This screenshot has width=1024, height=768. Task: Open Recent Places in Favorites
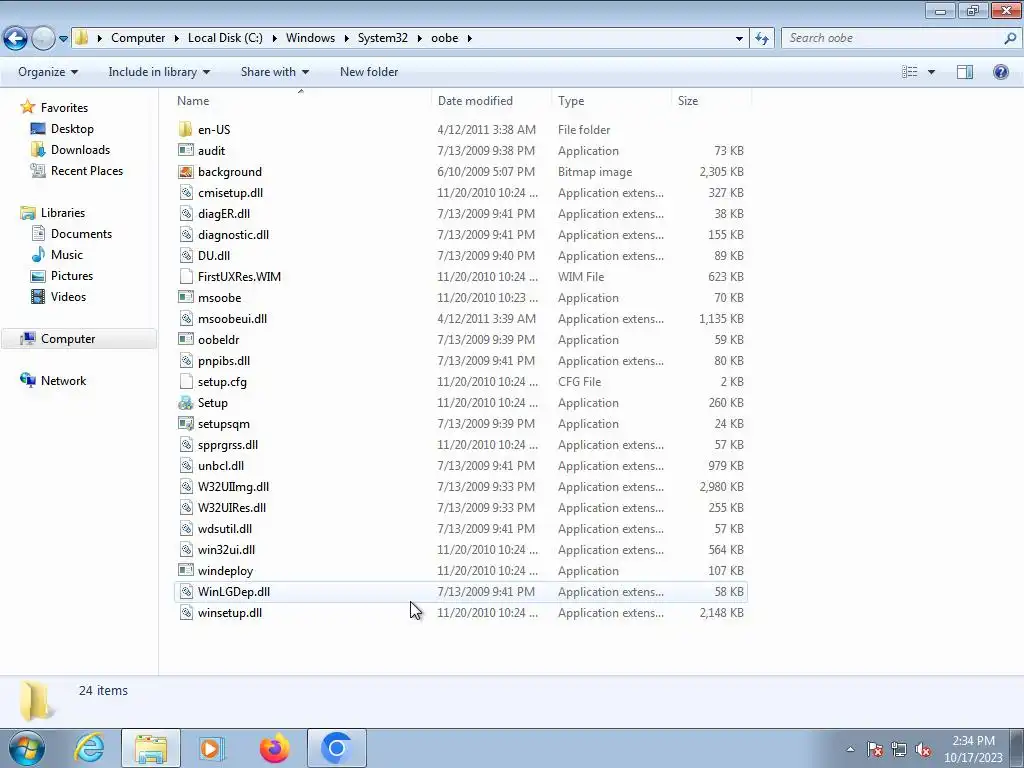coord(87,170)
